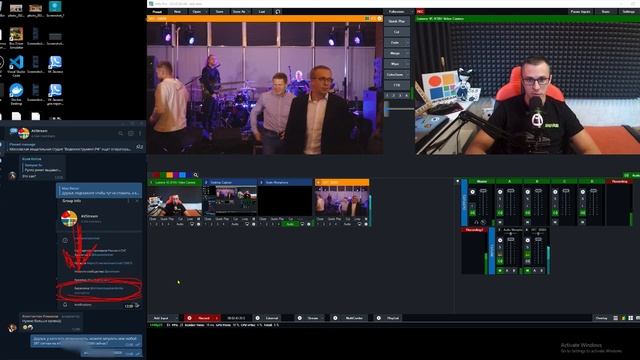Open the Wipe transition dropdown arrow
The width and height of the screenshot is (640, 360).
(407, 64)
